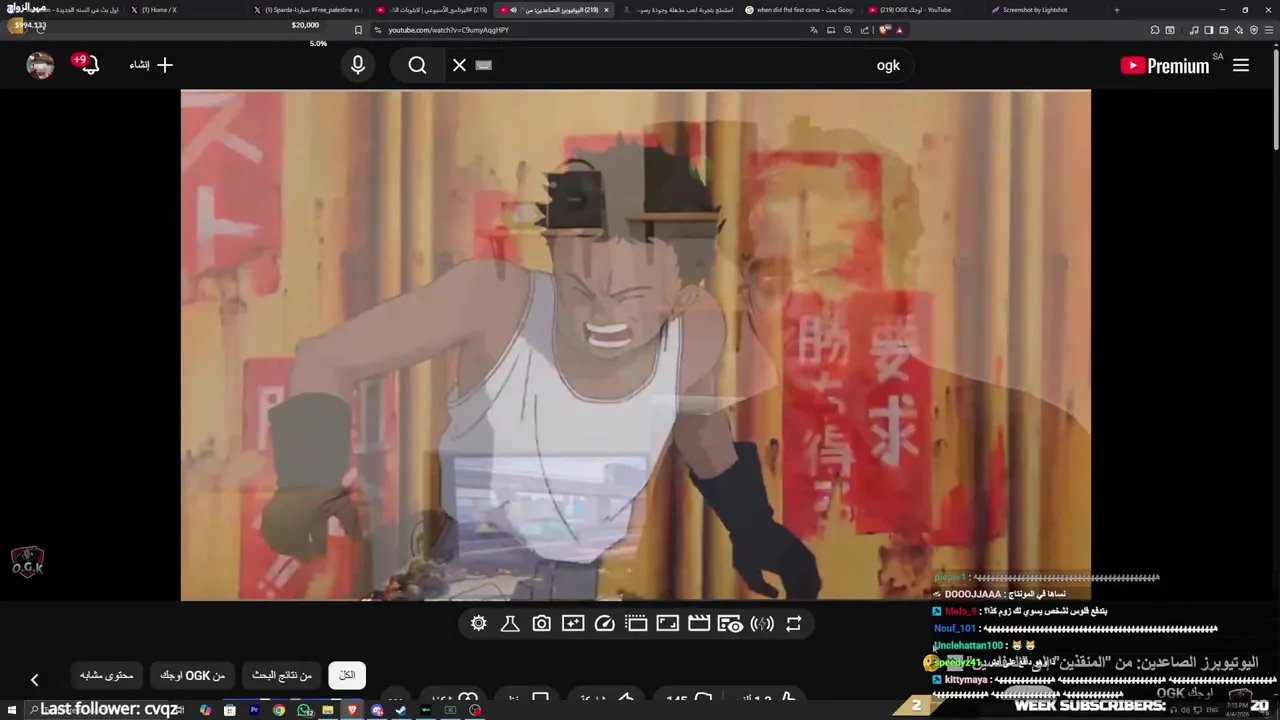Click the voice search microphone button
Image resolution: width=1280 pixels, height=720 pixels.
(x=358, y=65)
